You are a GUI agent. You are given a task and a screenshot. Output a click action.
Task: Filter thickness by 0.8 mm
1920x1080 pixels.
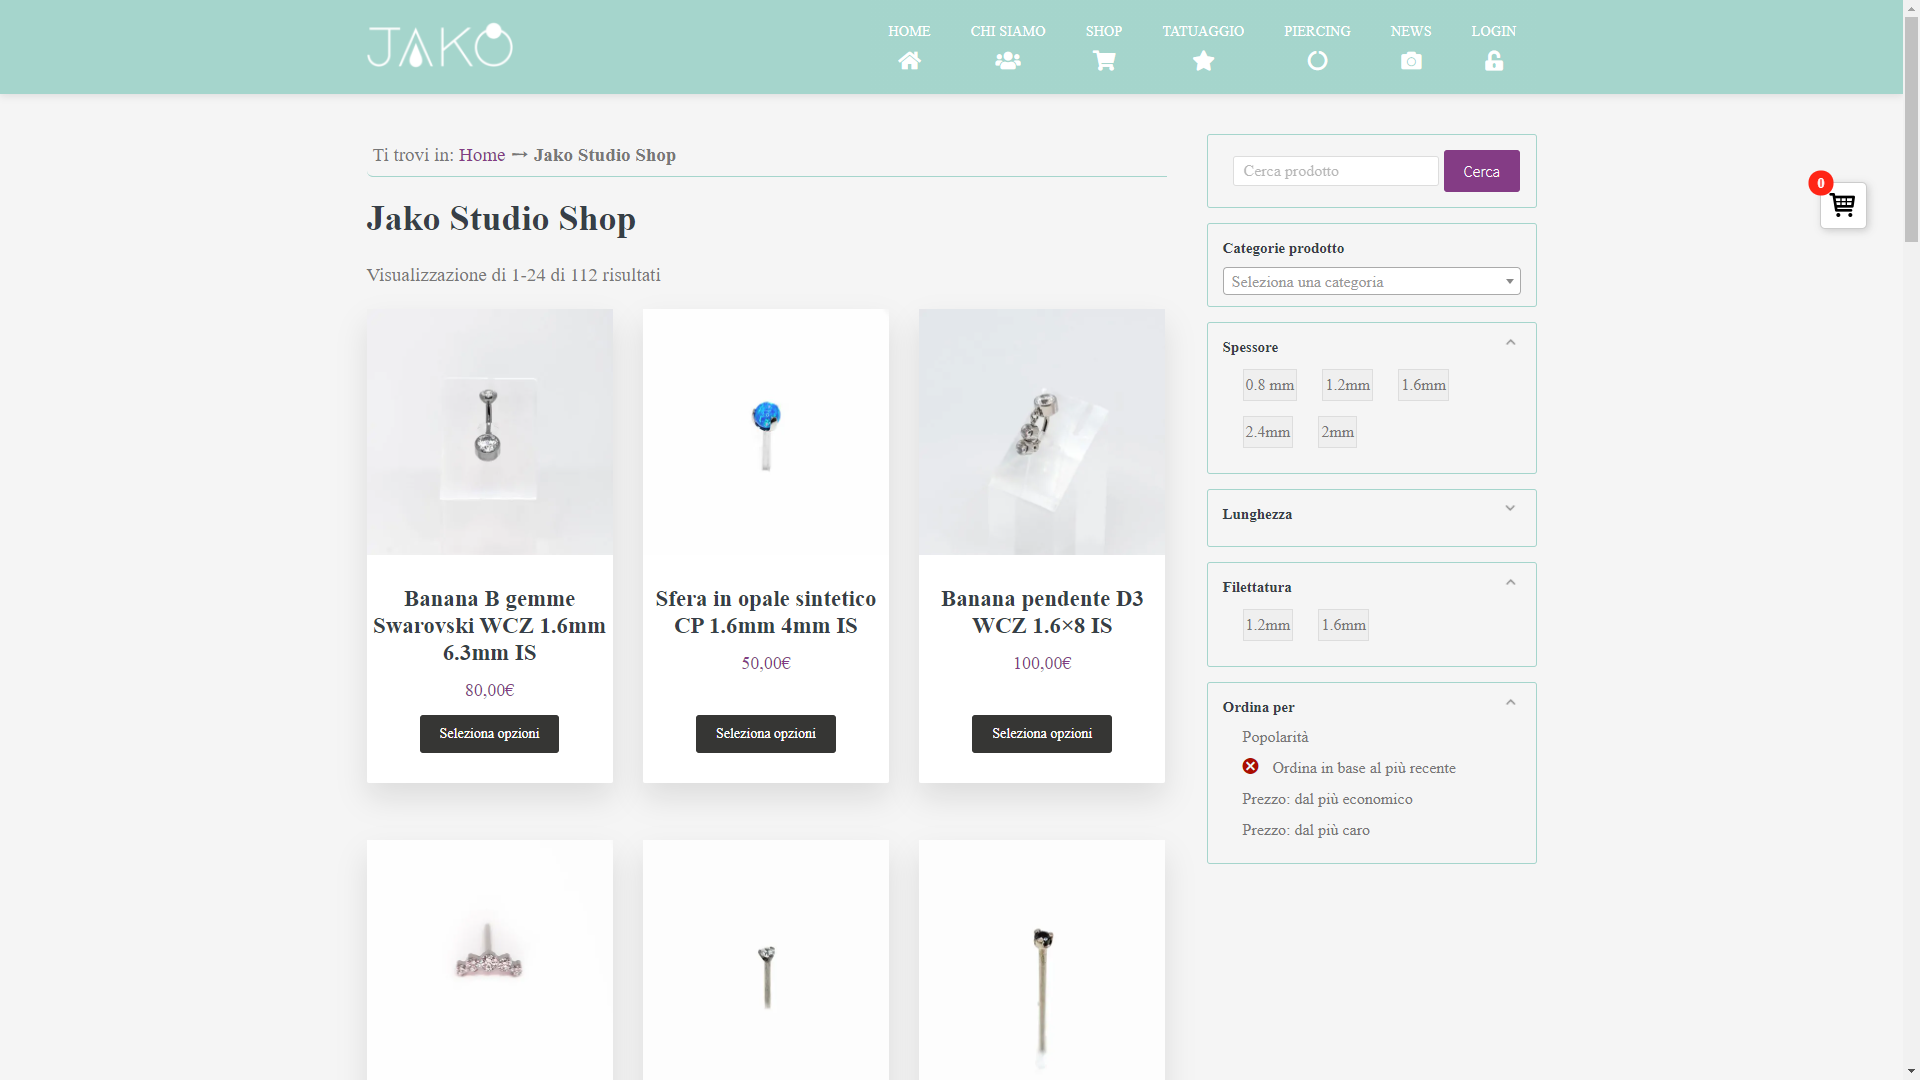click(x=1269, y=385)
